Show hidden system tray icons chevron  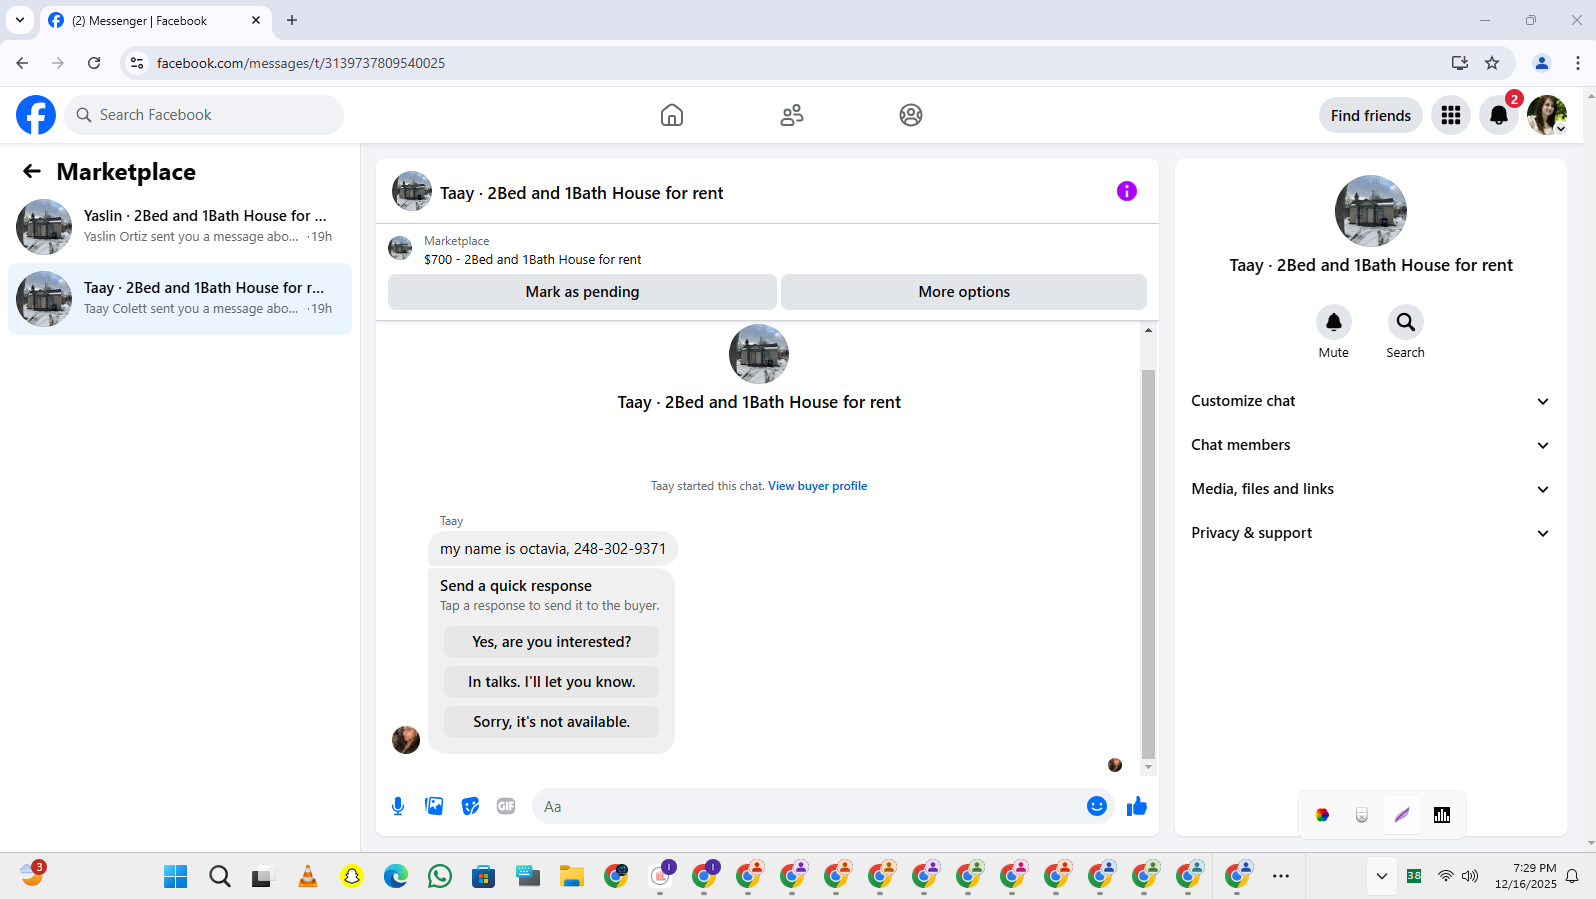(x=1382, y=876)
